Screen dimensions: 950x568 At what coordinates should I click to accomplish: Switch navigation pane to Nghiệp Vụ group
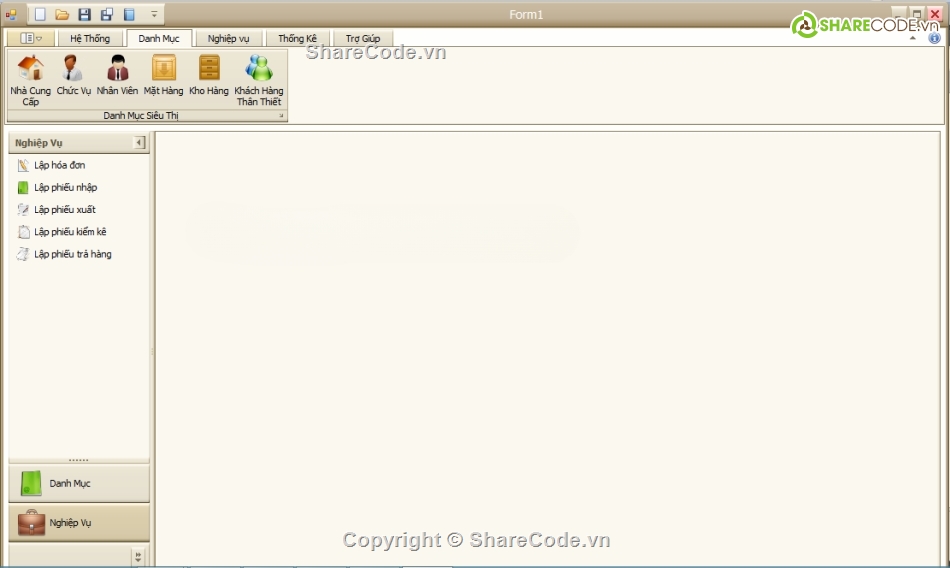pos(79,523)
